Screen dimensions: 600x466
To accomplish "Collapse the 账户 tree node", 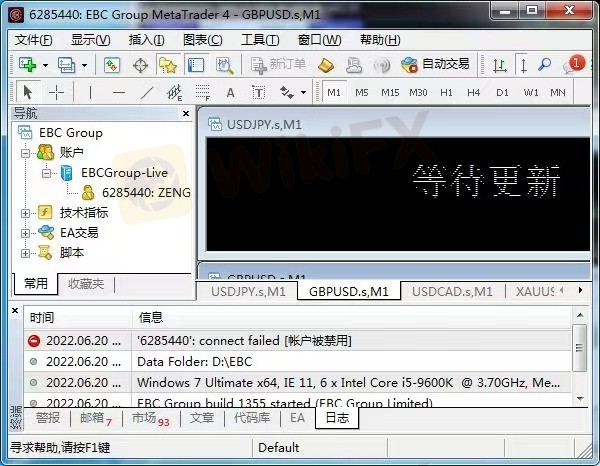I will [25, 153].
